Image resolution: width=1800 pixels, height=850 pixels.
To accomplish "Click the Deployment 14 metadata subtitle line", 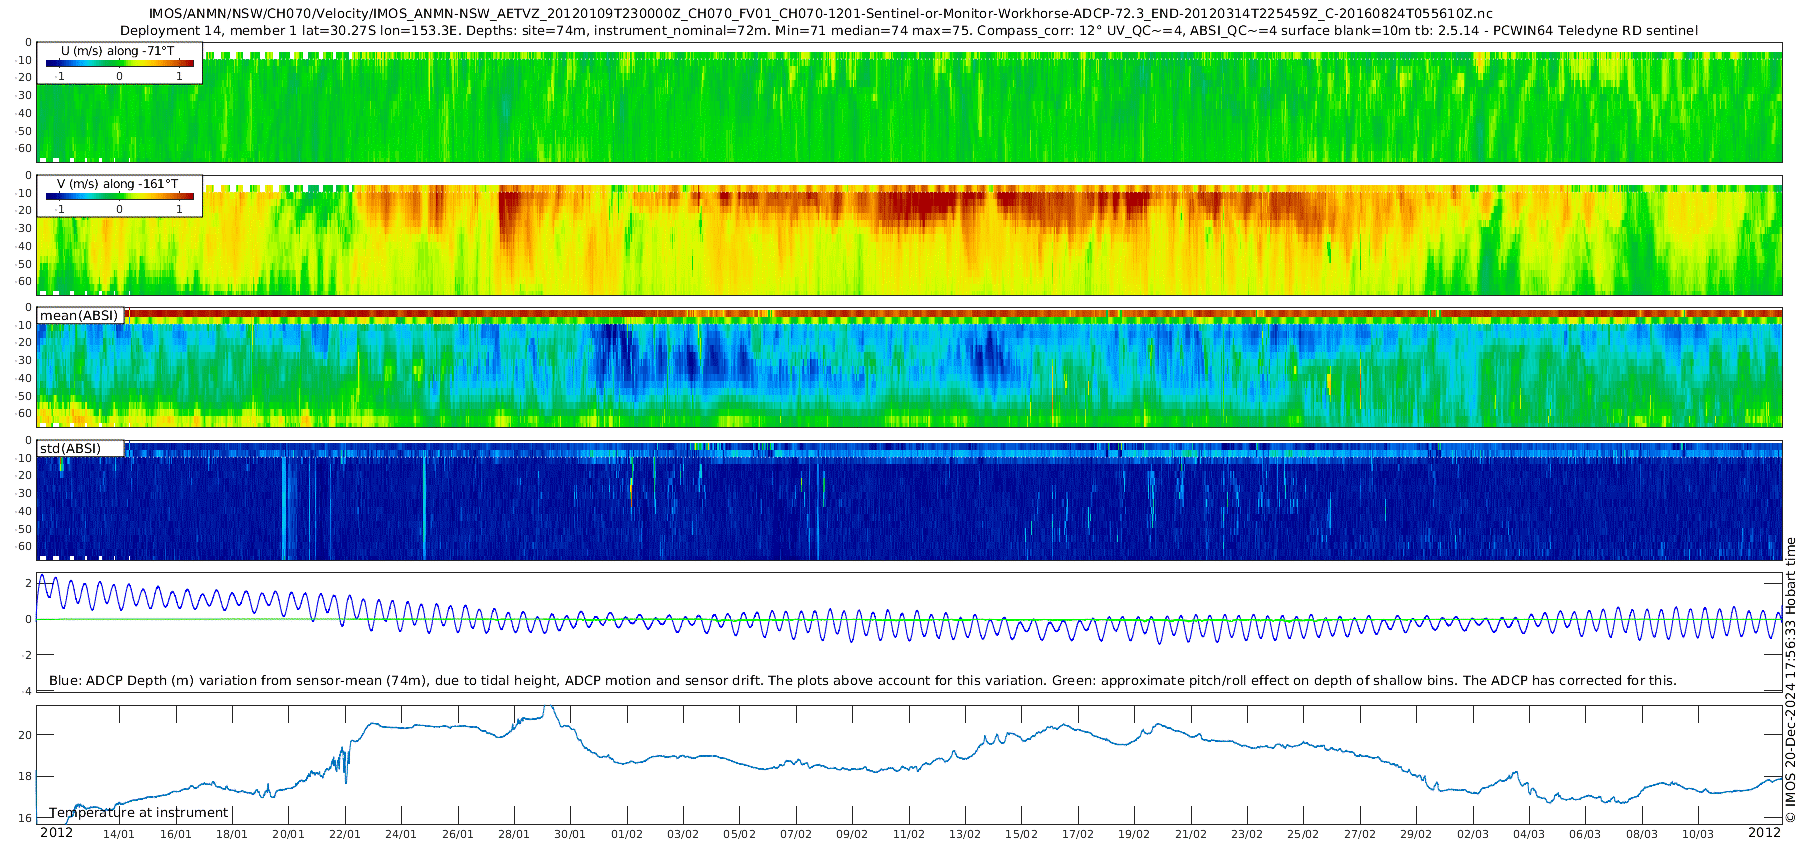I will click(x=908, y=30).
